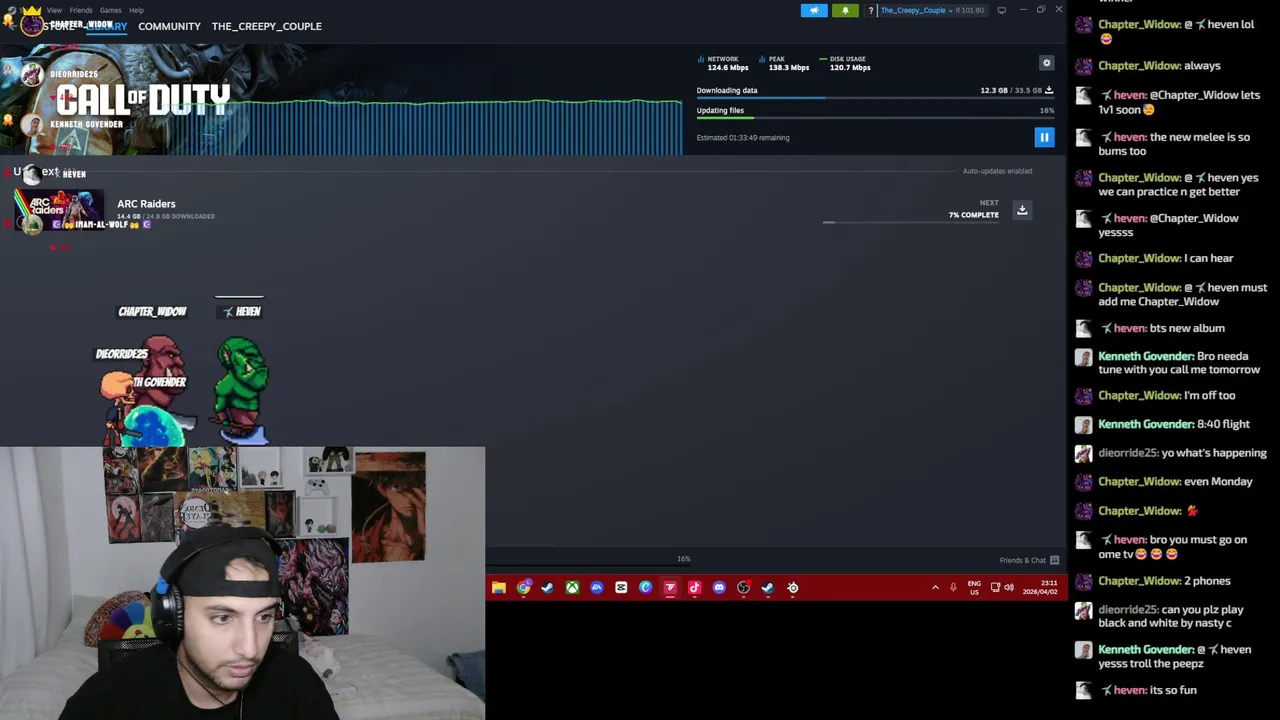Click the 7% COMPLETE label
Image resolution: width=1280 pixels, height=720 pixels.
click(x=974, y=215)
